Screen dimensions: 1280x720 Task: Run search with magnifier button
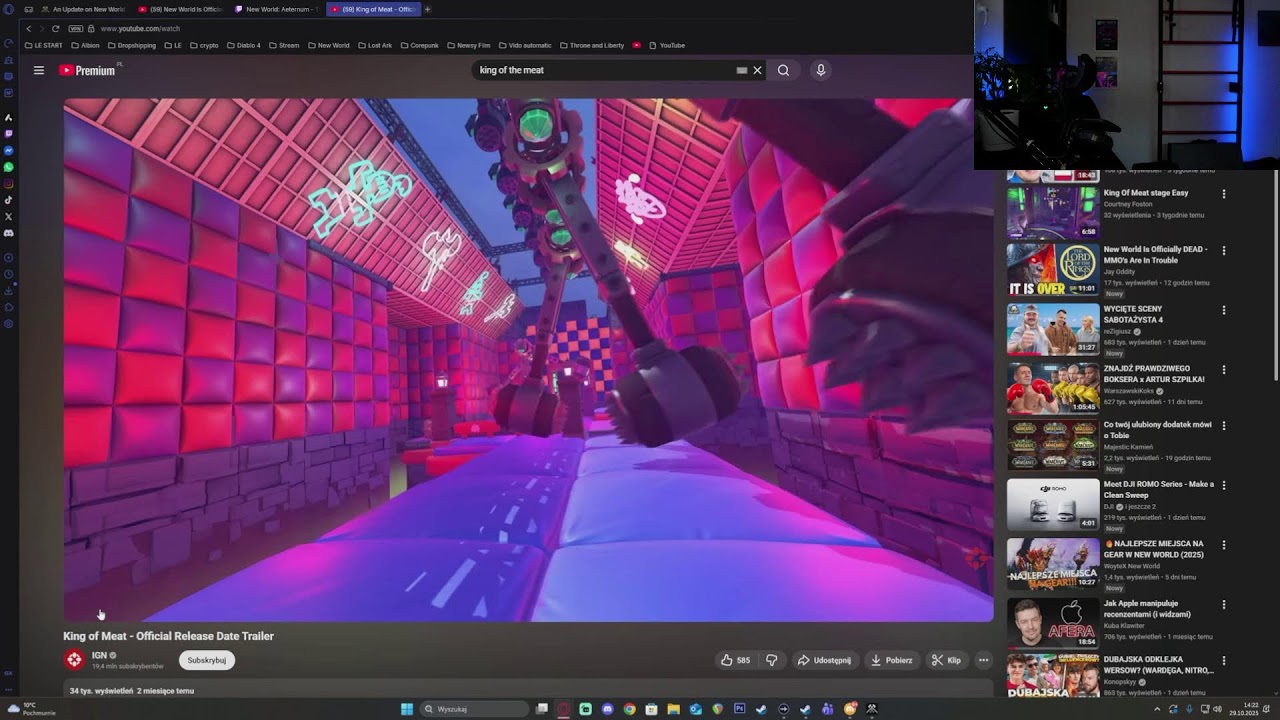click(783, 70)
